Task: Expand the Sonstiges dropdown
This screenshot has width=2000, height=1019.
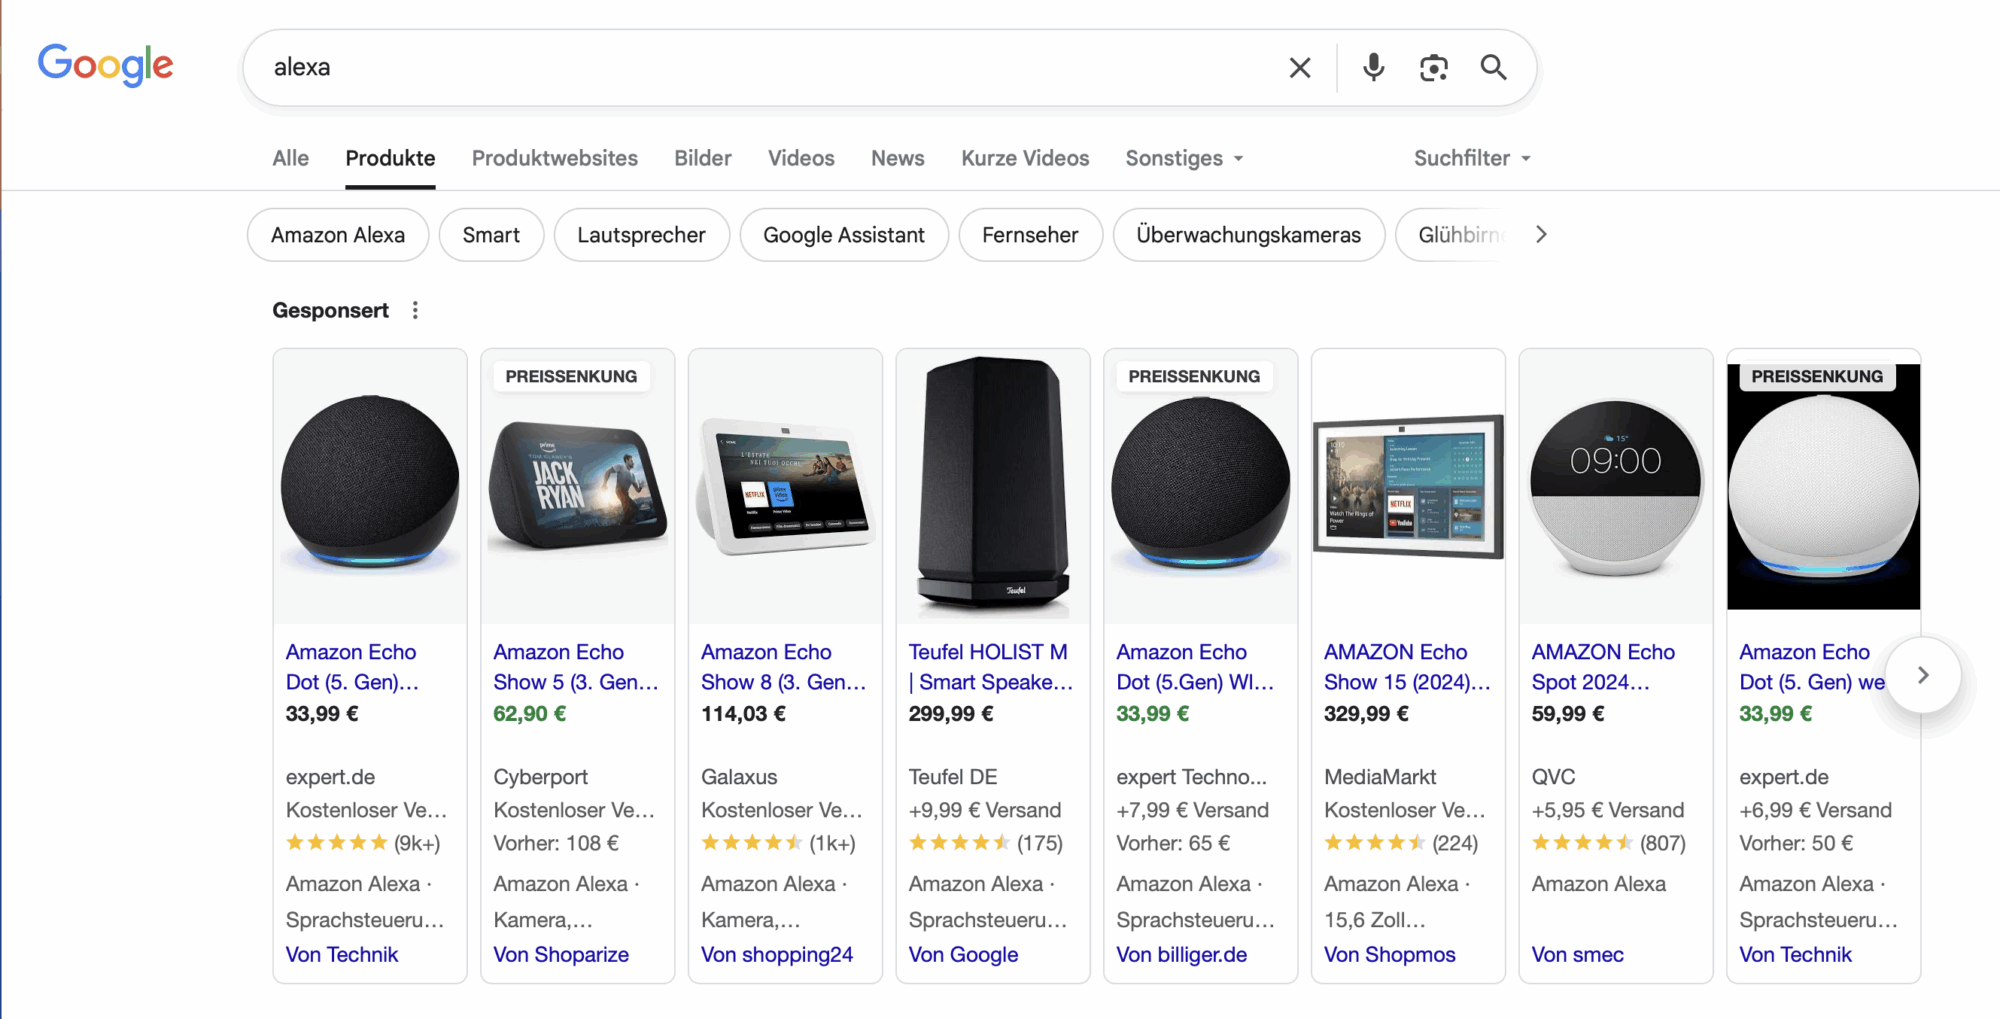Action: (1184, 159)
